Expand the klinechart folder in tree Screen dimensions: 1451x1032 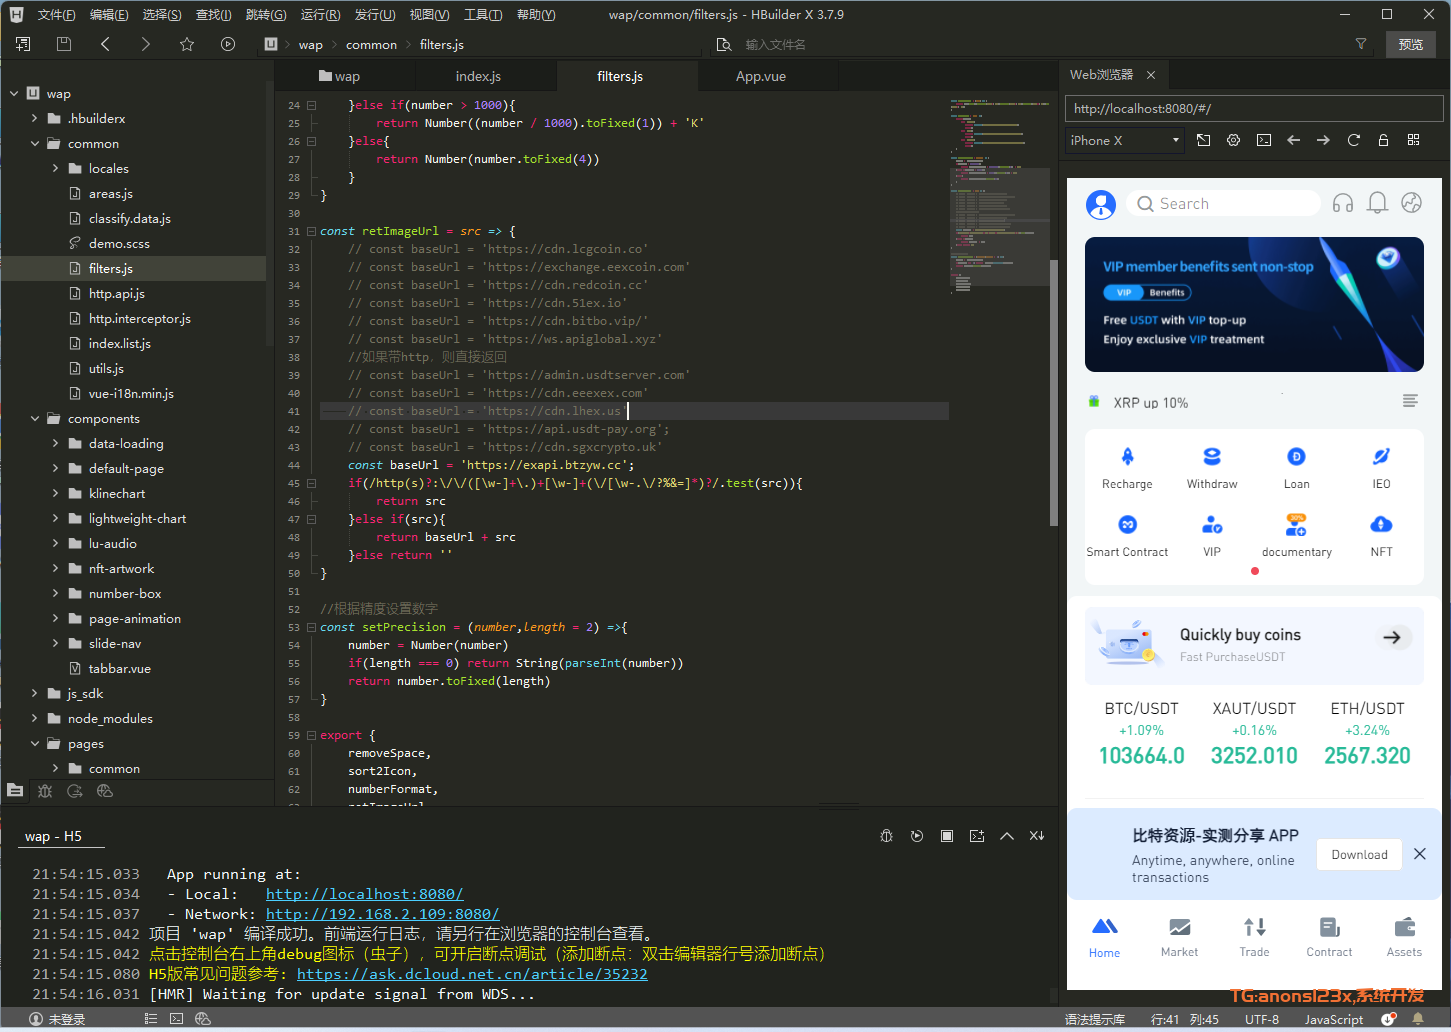click(56, 494)
